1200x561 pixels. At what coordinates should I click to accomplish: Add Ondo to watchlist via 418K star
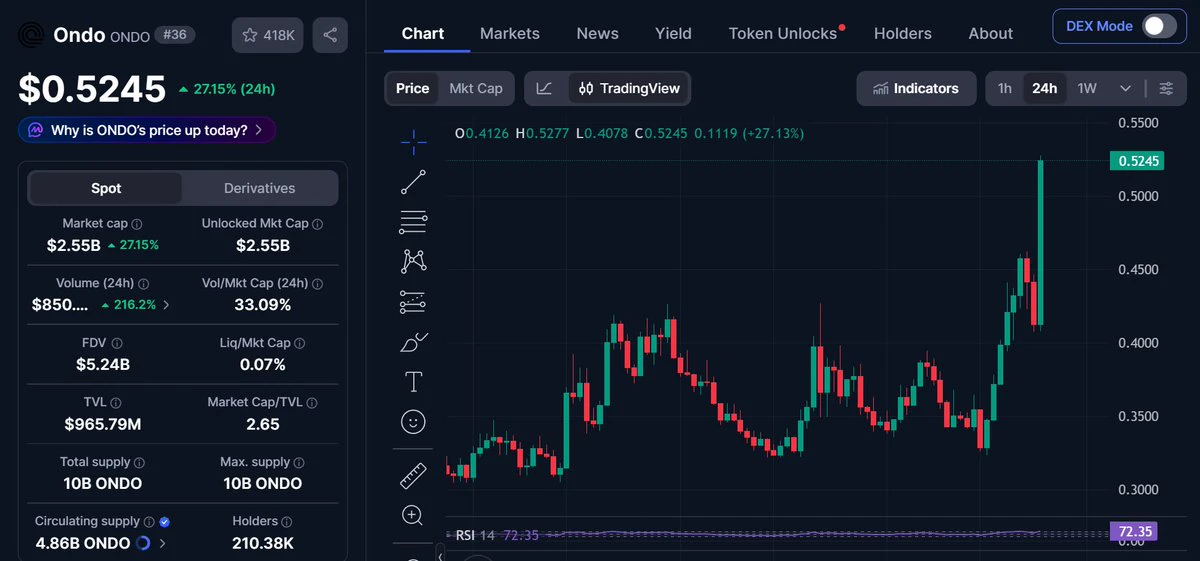coord(269,35)
